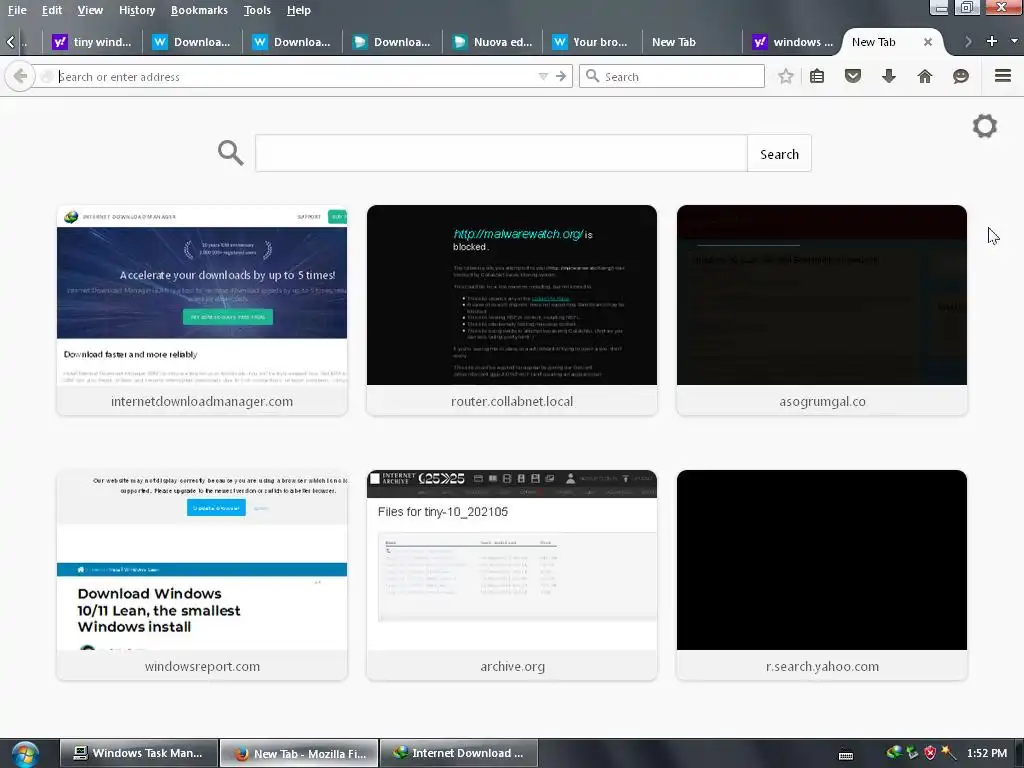Open the on-screen keyboard tray icon
Viewport: 1024px width, 768px height.
846,755
